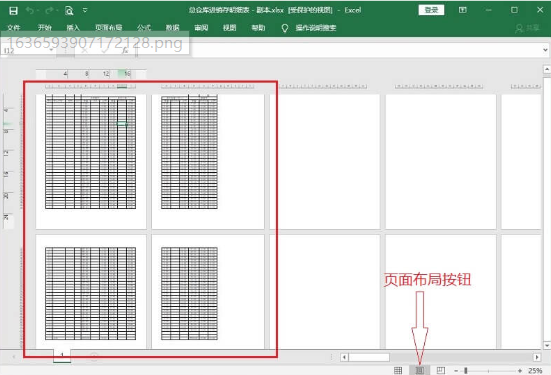
Task: Click the horizontal scrollbar thumb
Action: 369,357
